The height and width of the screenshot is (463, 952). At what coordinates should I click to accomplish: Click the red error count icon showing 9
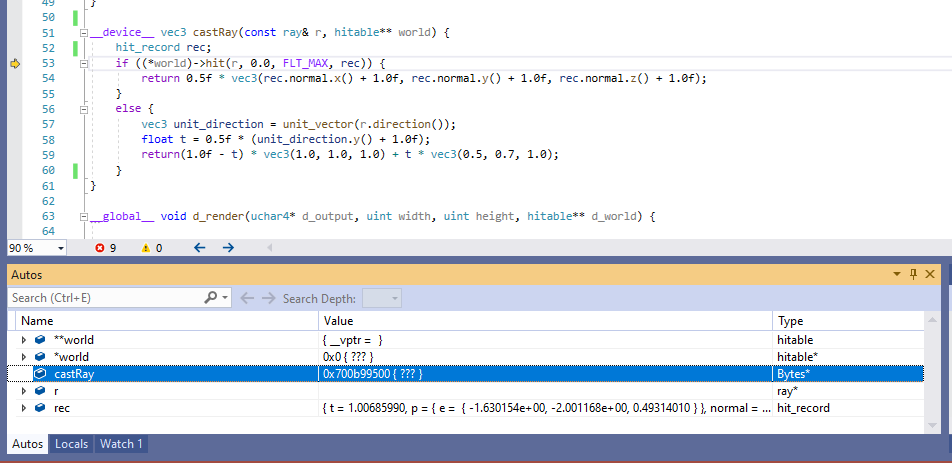[100, 248]
